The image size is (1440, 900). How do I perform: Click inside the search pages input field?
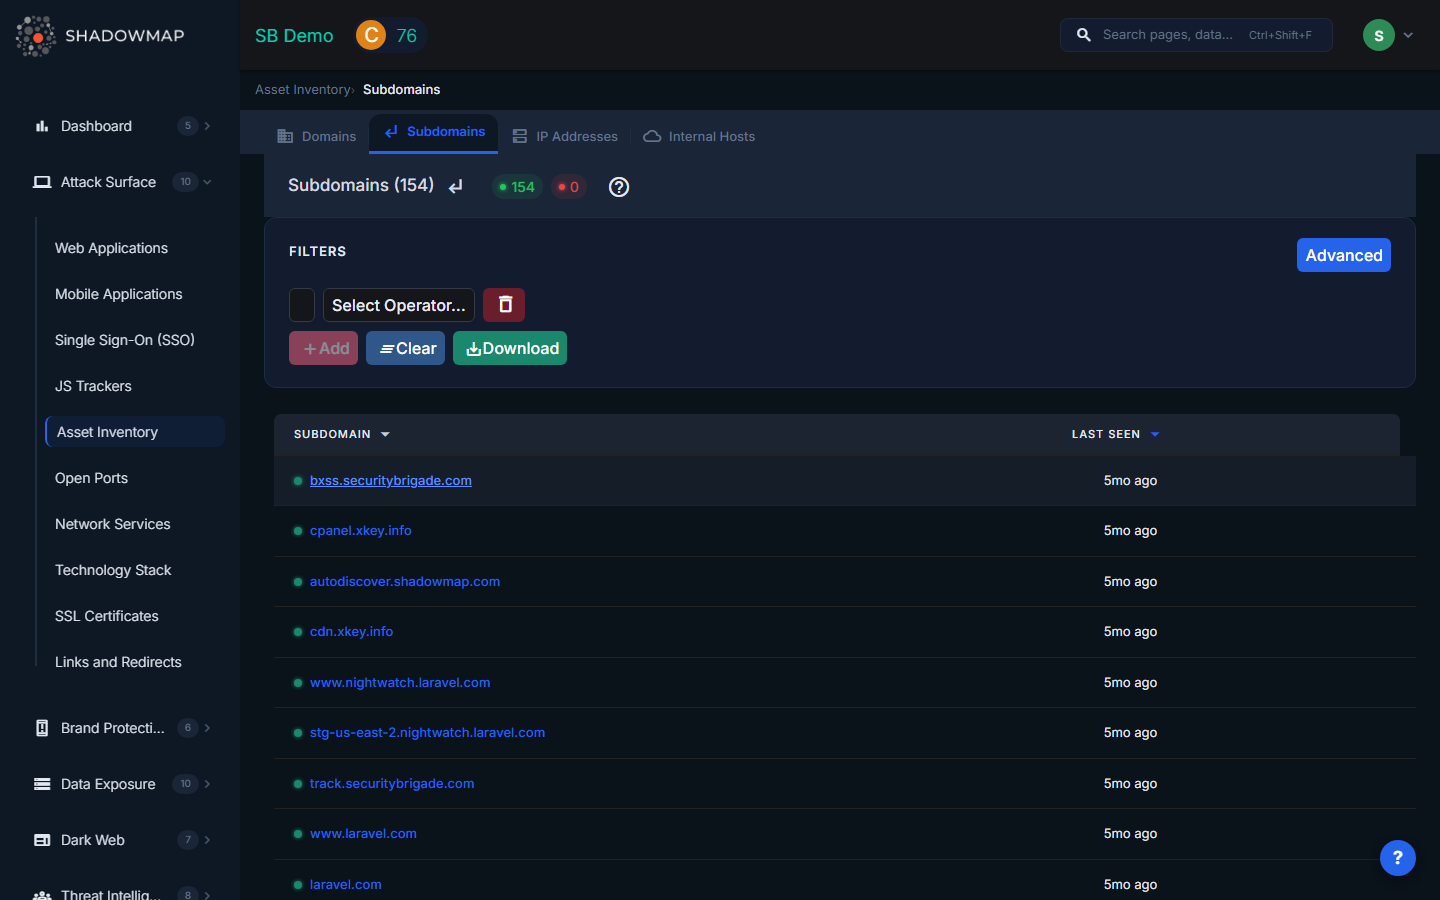1180,34
